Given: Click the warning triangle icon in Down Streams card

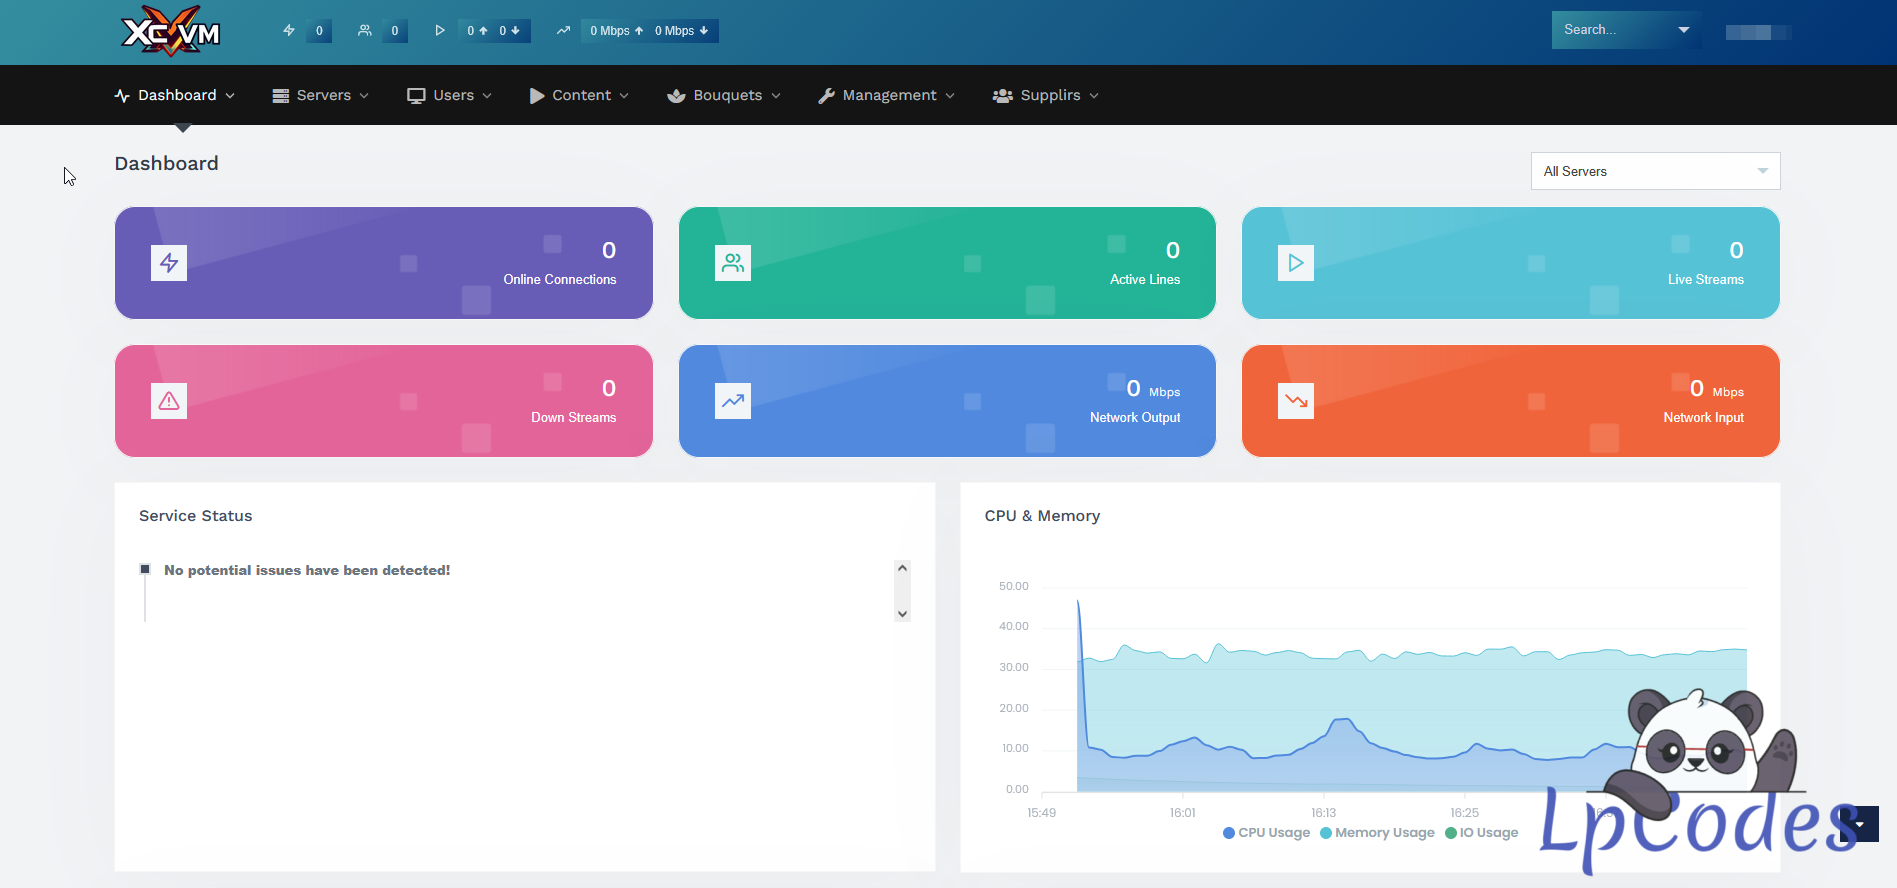Looking at the screenshot, I should click(169, 401).
